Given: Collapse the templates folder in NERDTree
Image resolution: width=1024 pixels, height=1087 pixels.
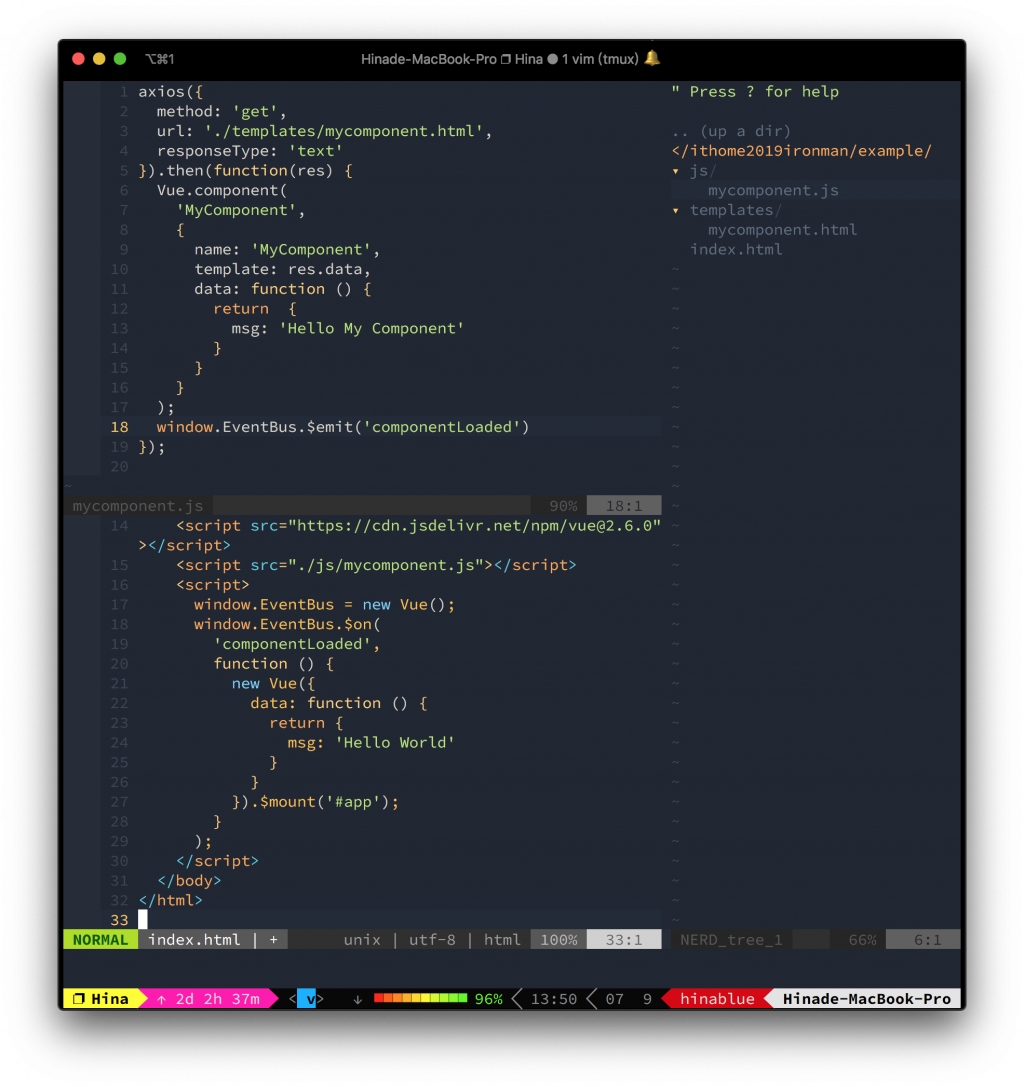Looking at the screenshot, I should tap(676, 210).
